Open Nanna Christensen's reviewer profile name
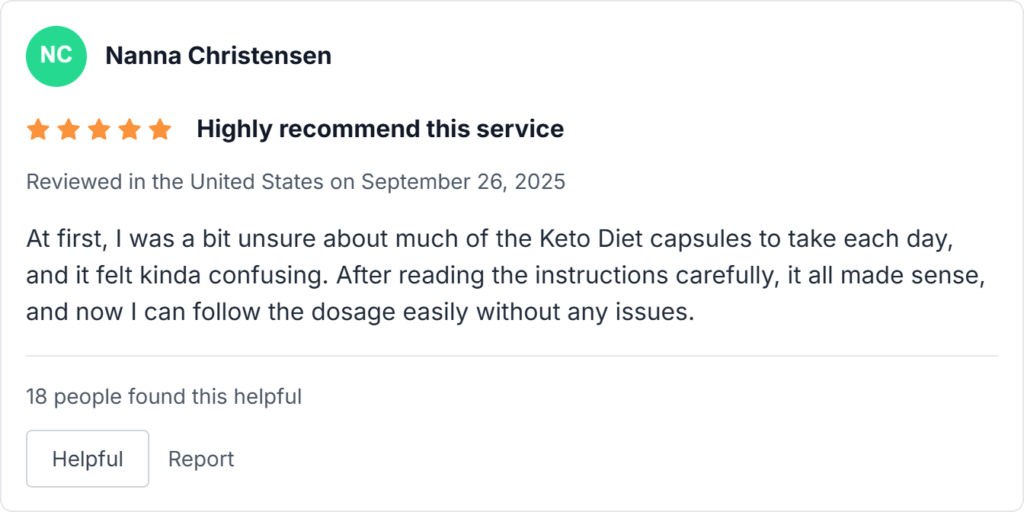The image size is (1024, 512). tap(218, 56)
